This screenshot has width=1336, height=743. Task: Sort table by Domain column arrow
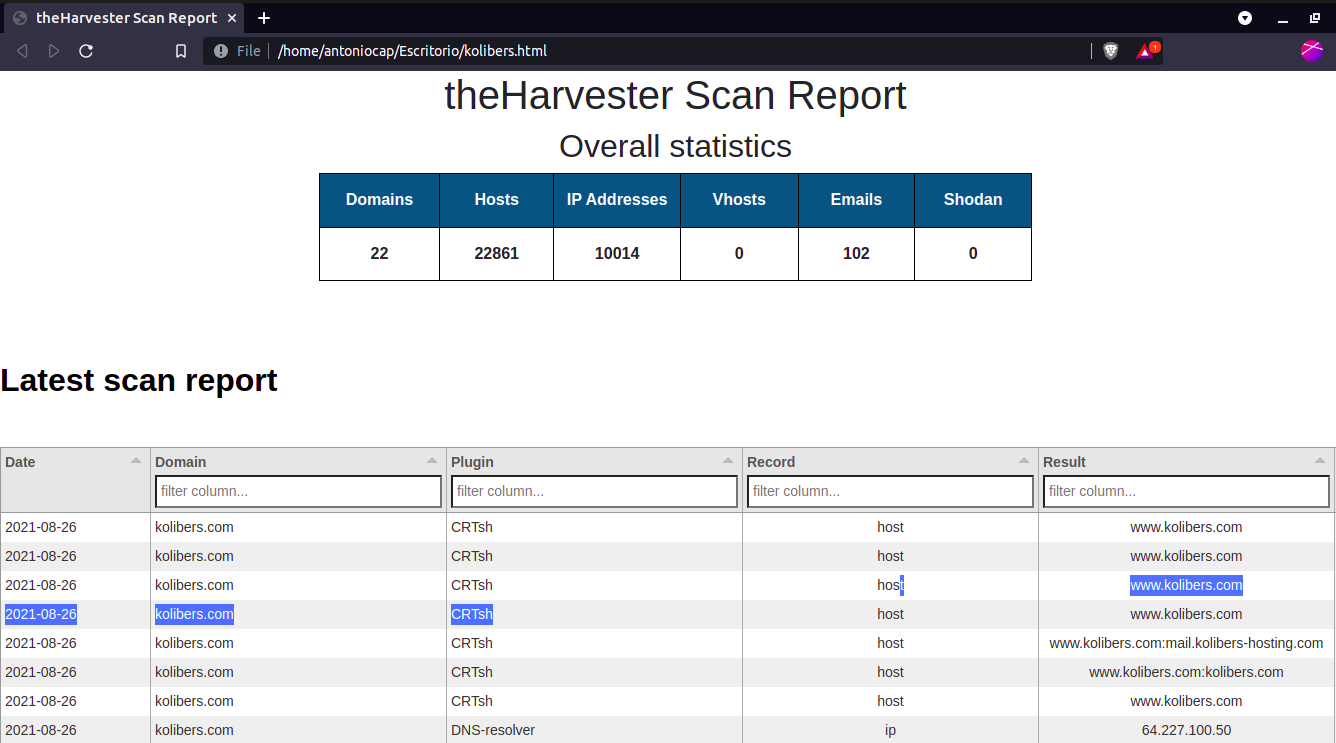point(432,461)
